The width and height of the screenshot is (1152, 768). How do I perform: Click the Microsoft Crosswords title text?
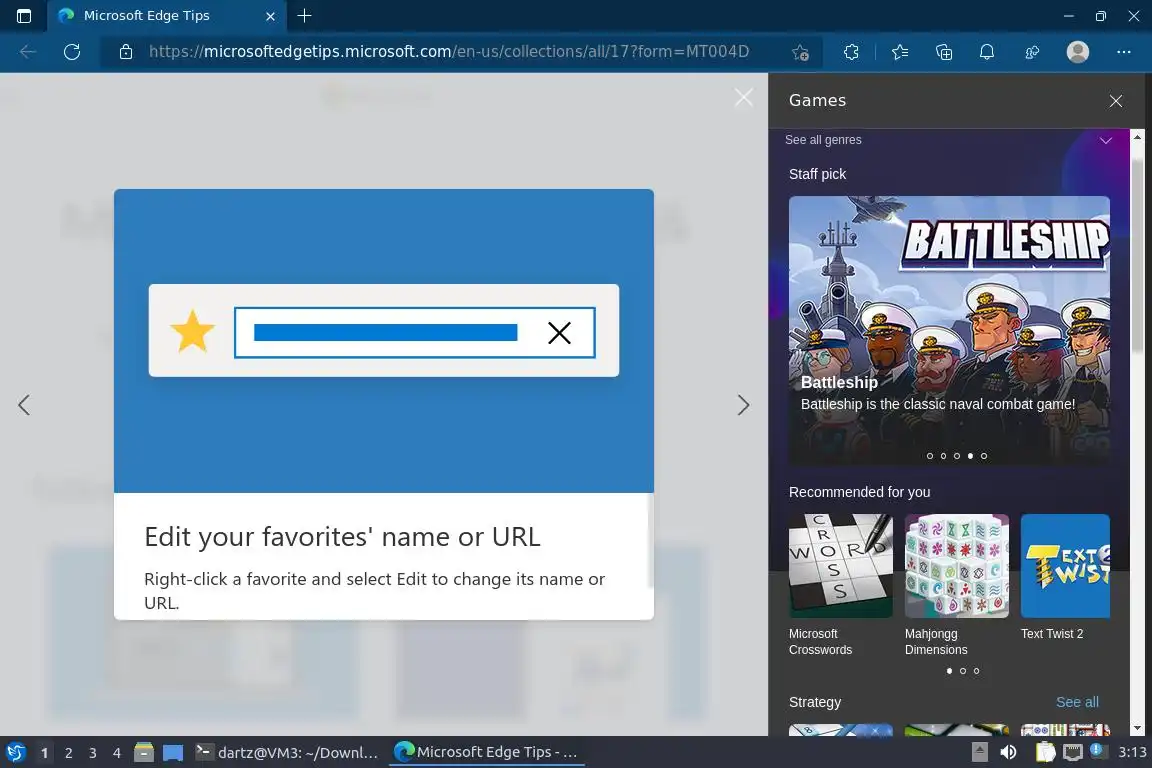click(821, 642)
